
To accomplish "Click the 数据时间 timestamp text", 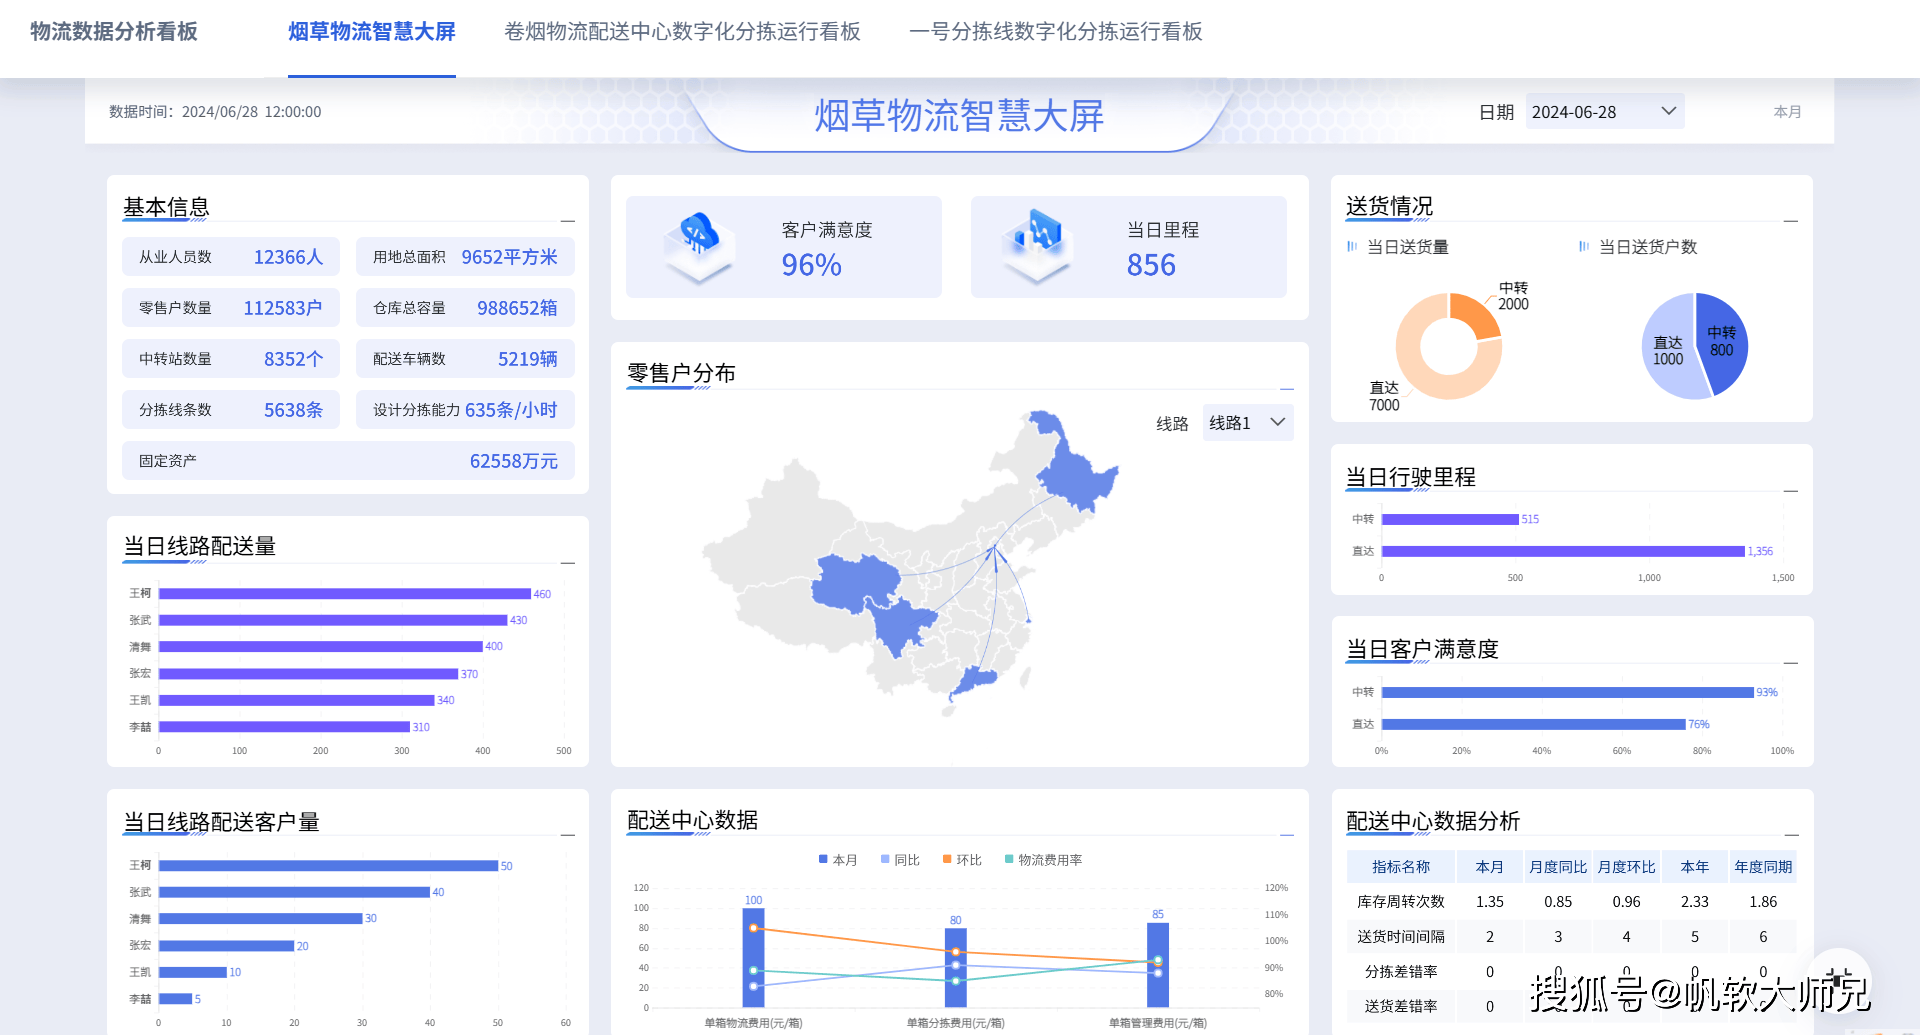I will point(215,112).
